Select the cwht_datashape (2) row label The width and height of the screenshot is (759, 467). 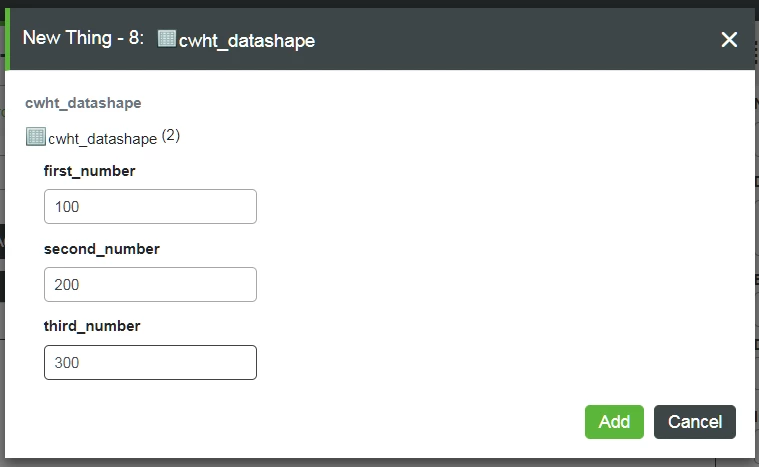[x=114, y=137]
